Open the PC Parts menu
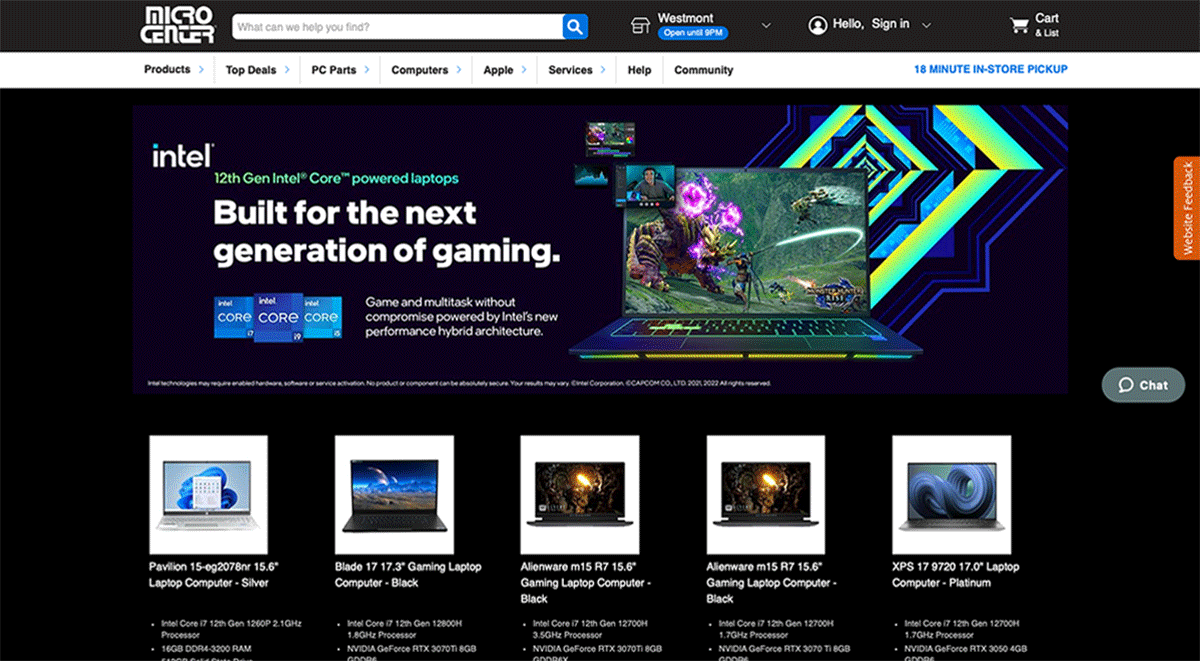The width and height of the screenshot is (1200, 661). click(334, 70)
